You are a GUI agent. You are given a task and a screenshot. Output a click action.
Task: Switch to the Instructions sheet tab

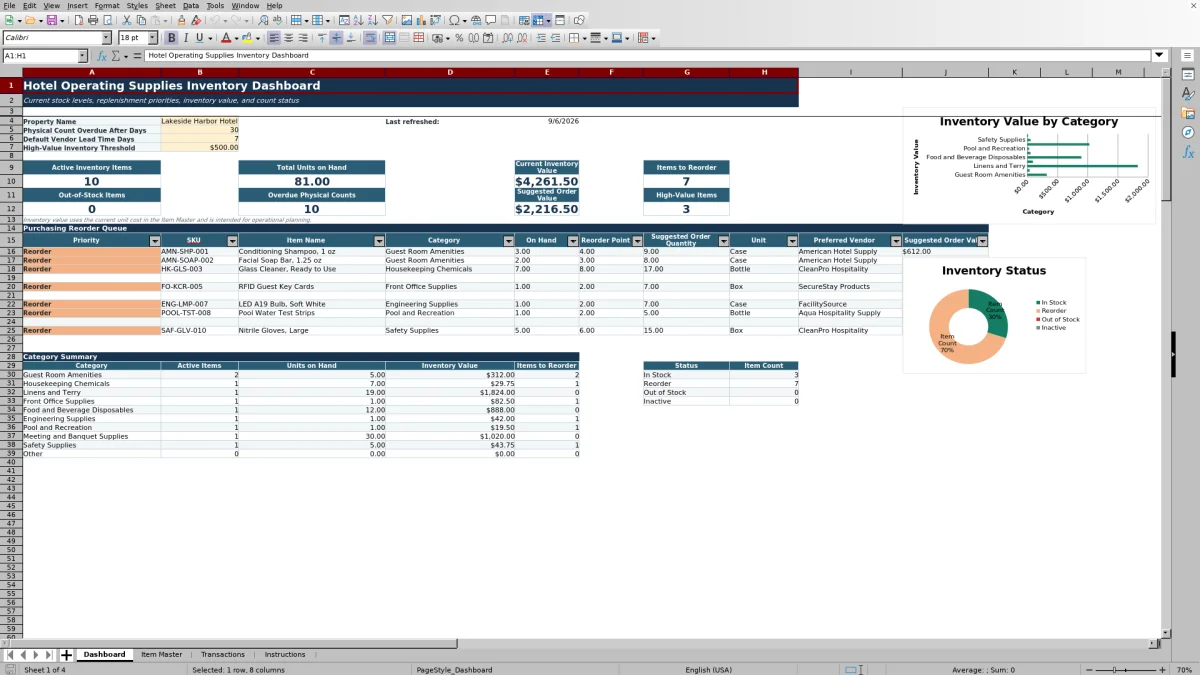285,655
